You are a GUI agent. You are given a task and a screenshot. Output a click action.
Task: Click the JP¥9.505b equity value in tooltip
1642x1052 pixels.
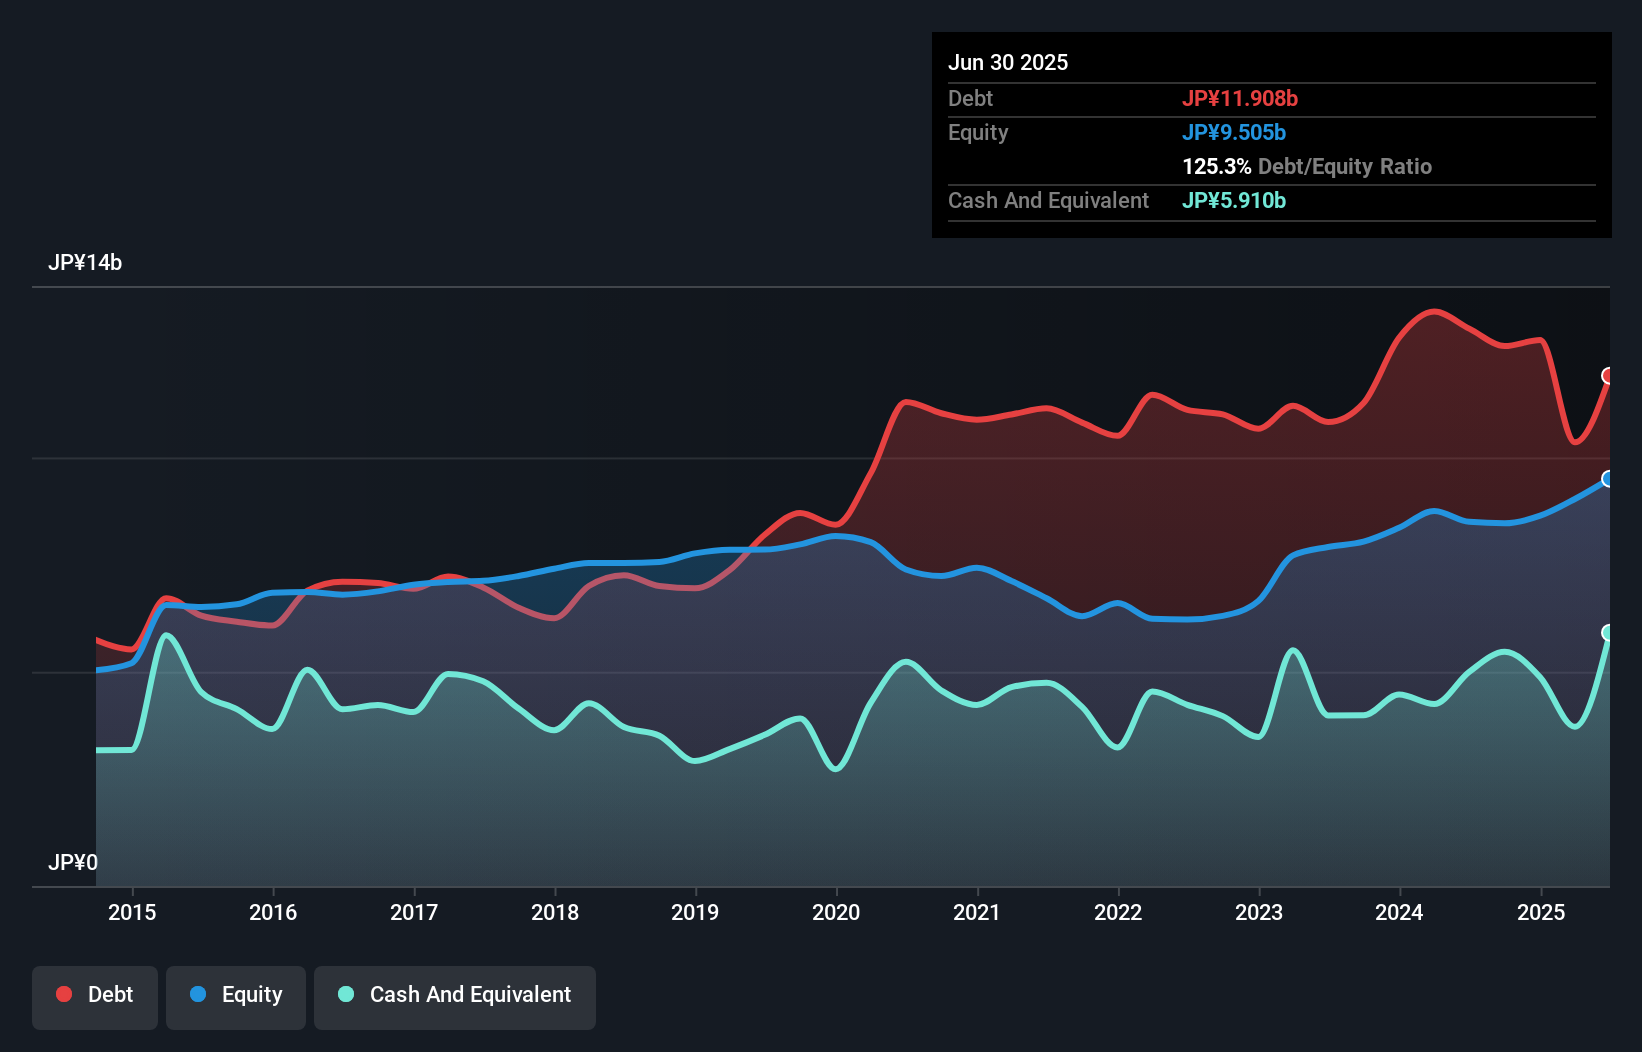tap(1234, 132)
